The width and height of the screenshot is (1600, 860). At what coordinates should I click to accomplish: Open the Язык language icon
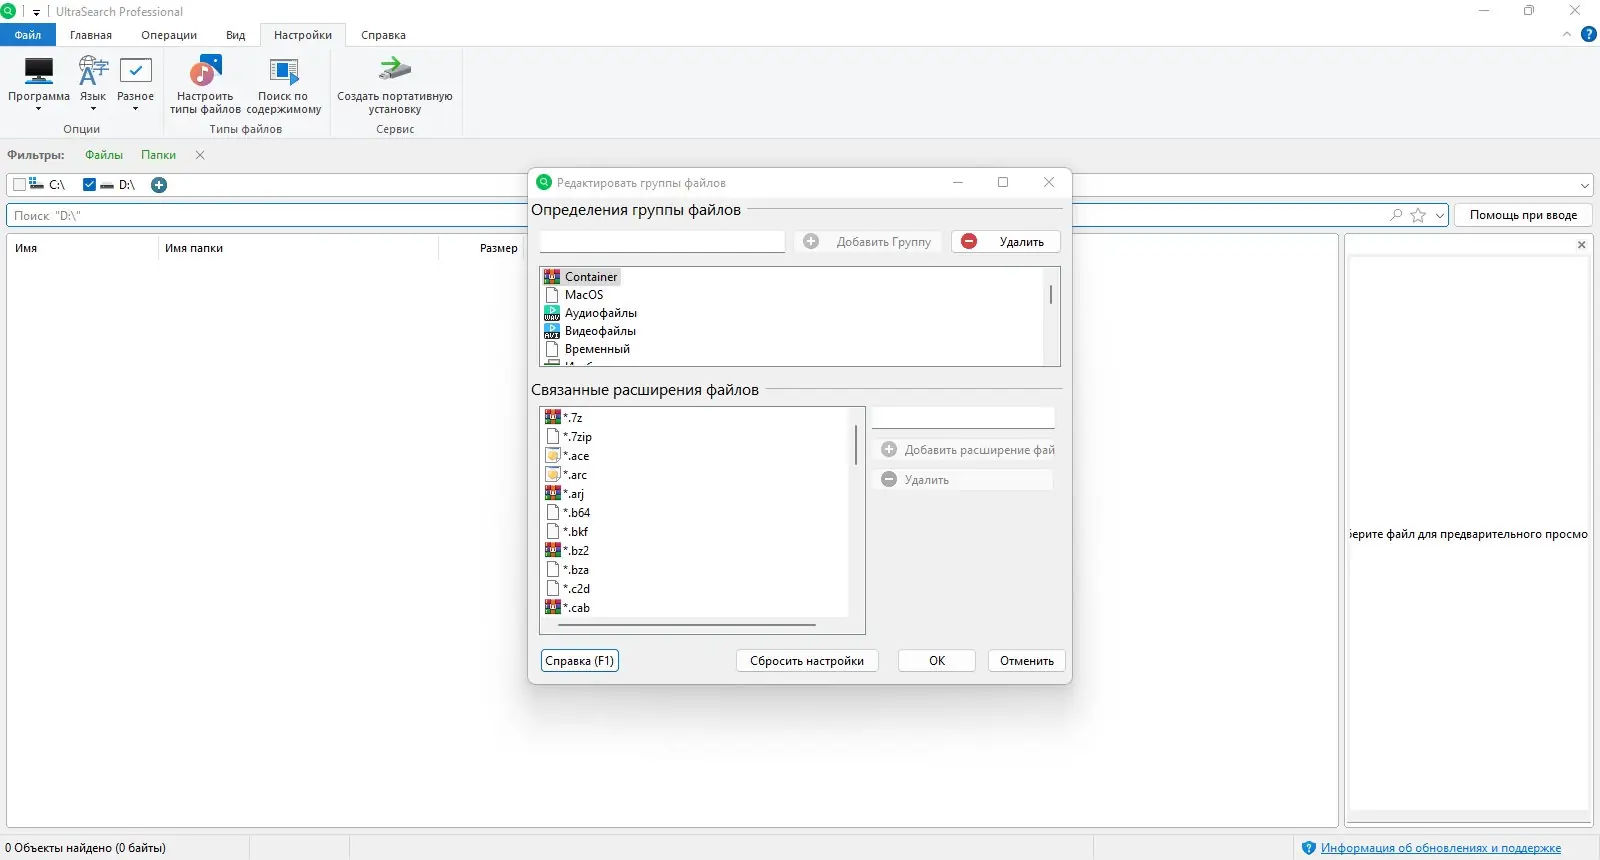click(x=93, y=71)
